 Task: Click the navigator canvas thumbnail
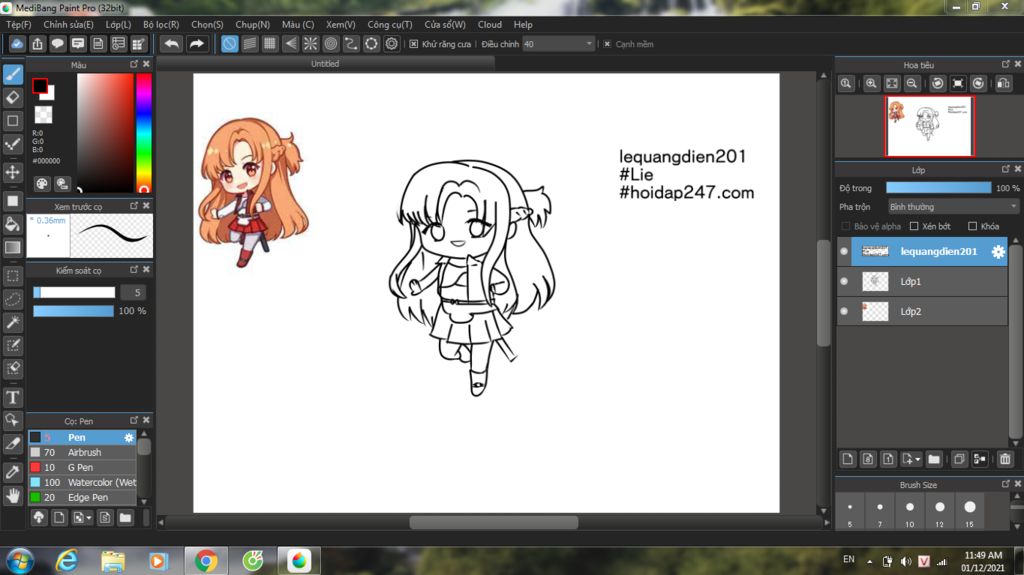click(929, 126)
